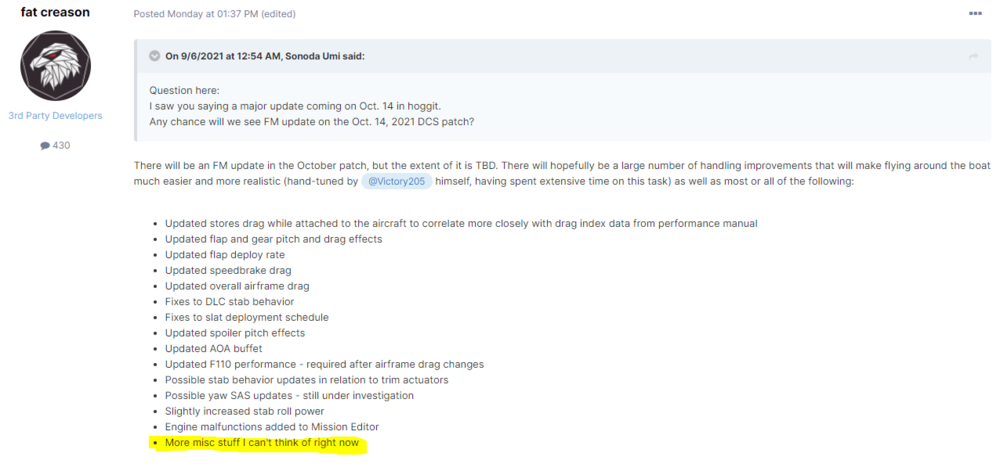Click the 'Updated AOA buffet' list item
Image resolution: width=1000 pixels, height=471 pixels.
214,348
